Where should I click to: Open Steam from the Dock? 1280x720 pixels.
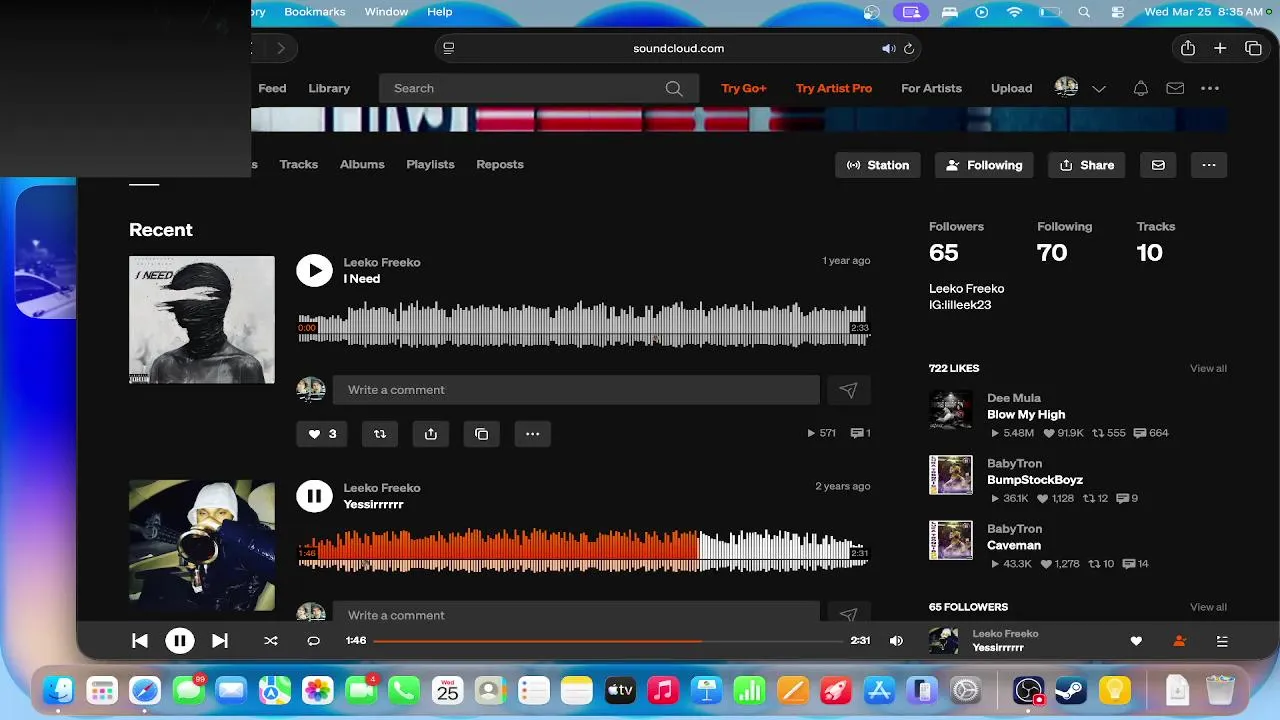(x=1071, y=690)
